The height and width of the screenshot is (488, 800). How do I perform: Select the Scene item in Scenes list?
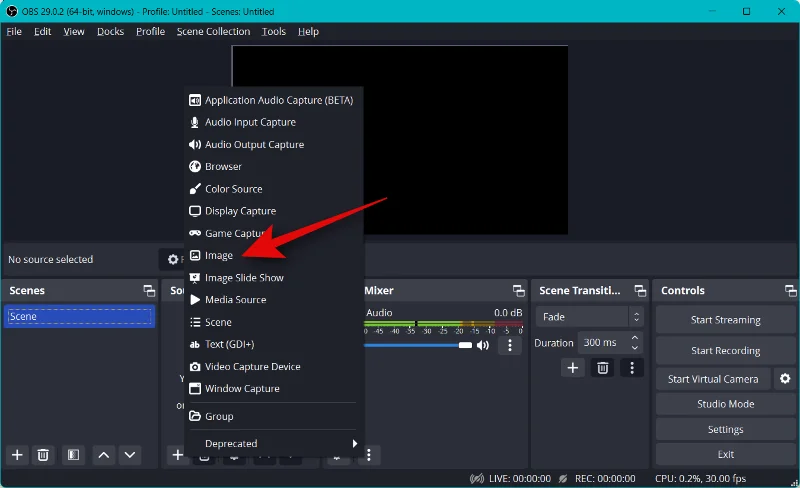coord(79,316)
